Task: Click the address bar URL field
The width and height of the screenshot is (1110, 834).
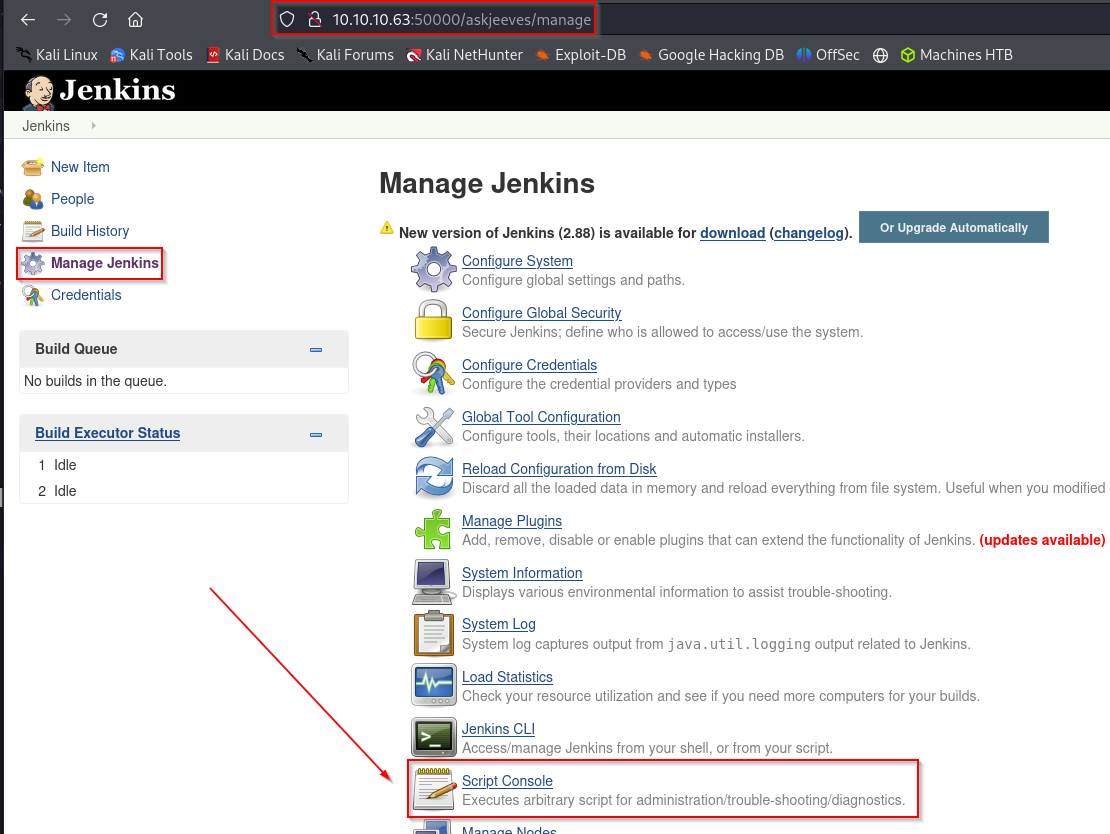Action: pyautogui.click(x=462, y=19)
